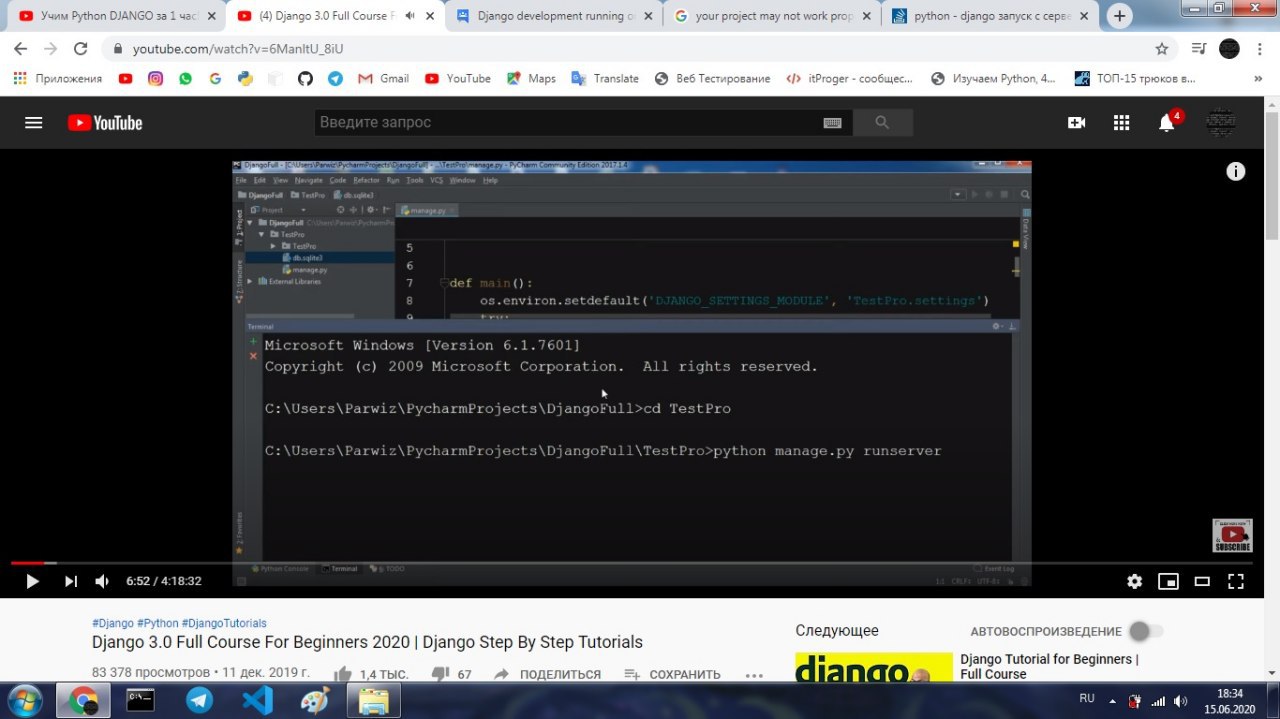Open the Windows Start menu

[x=24, y=700]
